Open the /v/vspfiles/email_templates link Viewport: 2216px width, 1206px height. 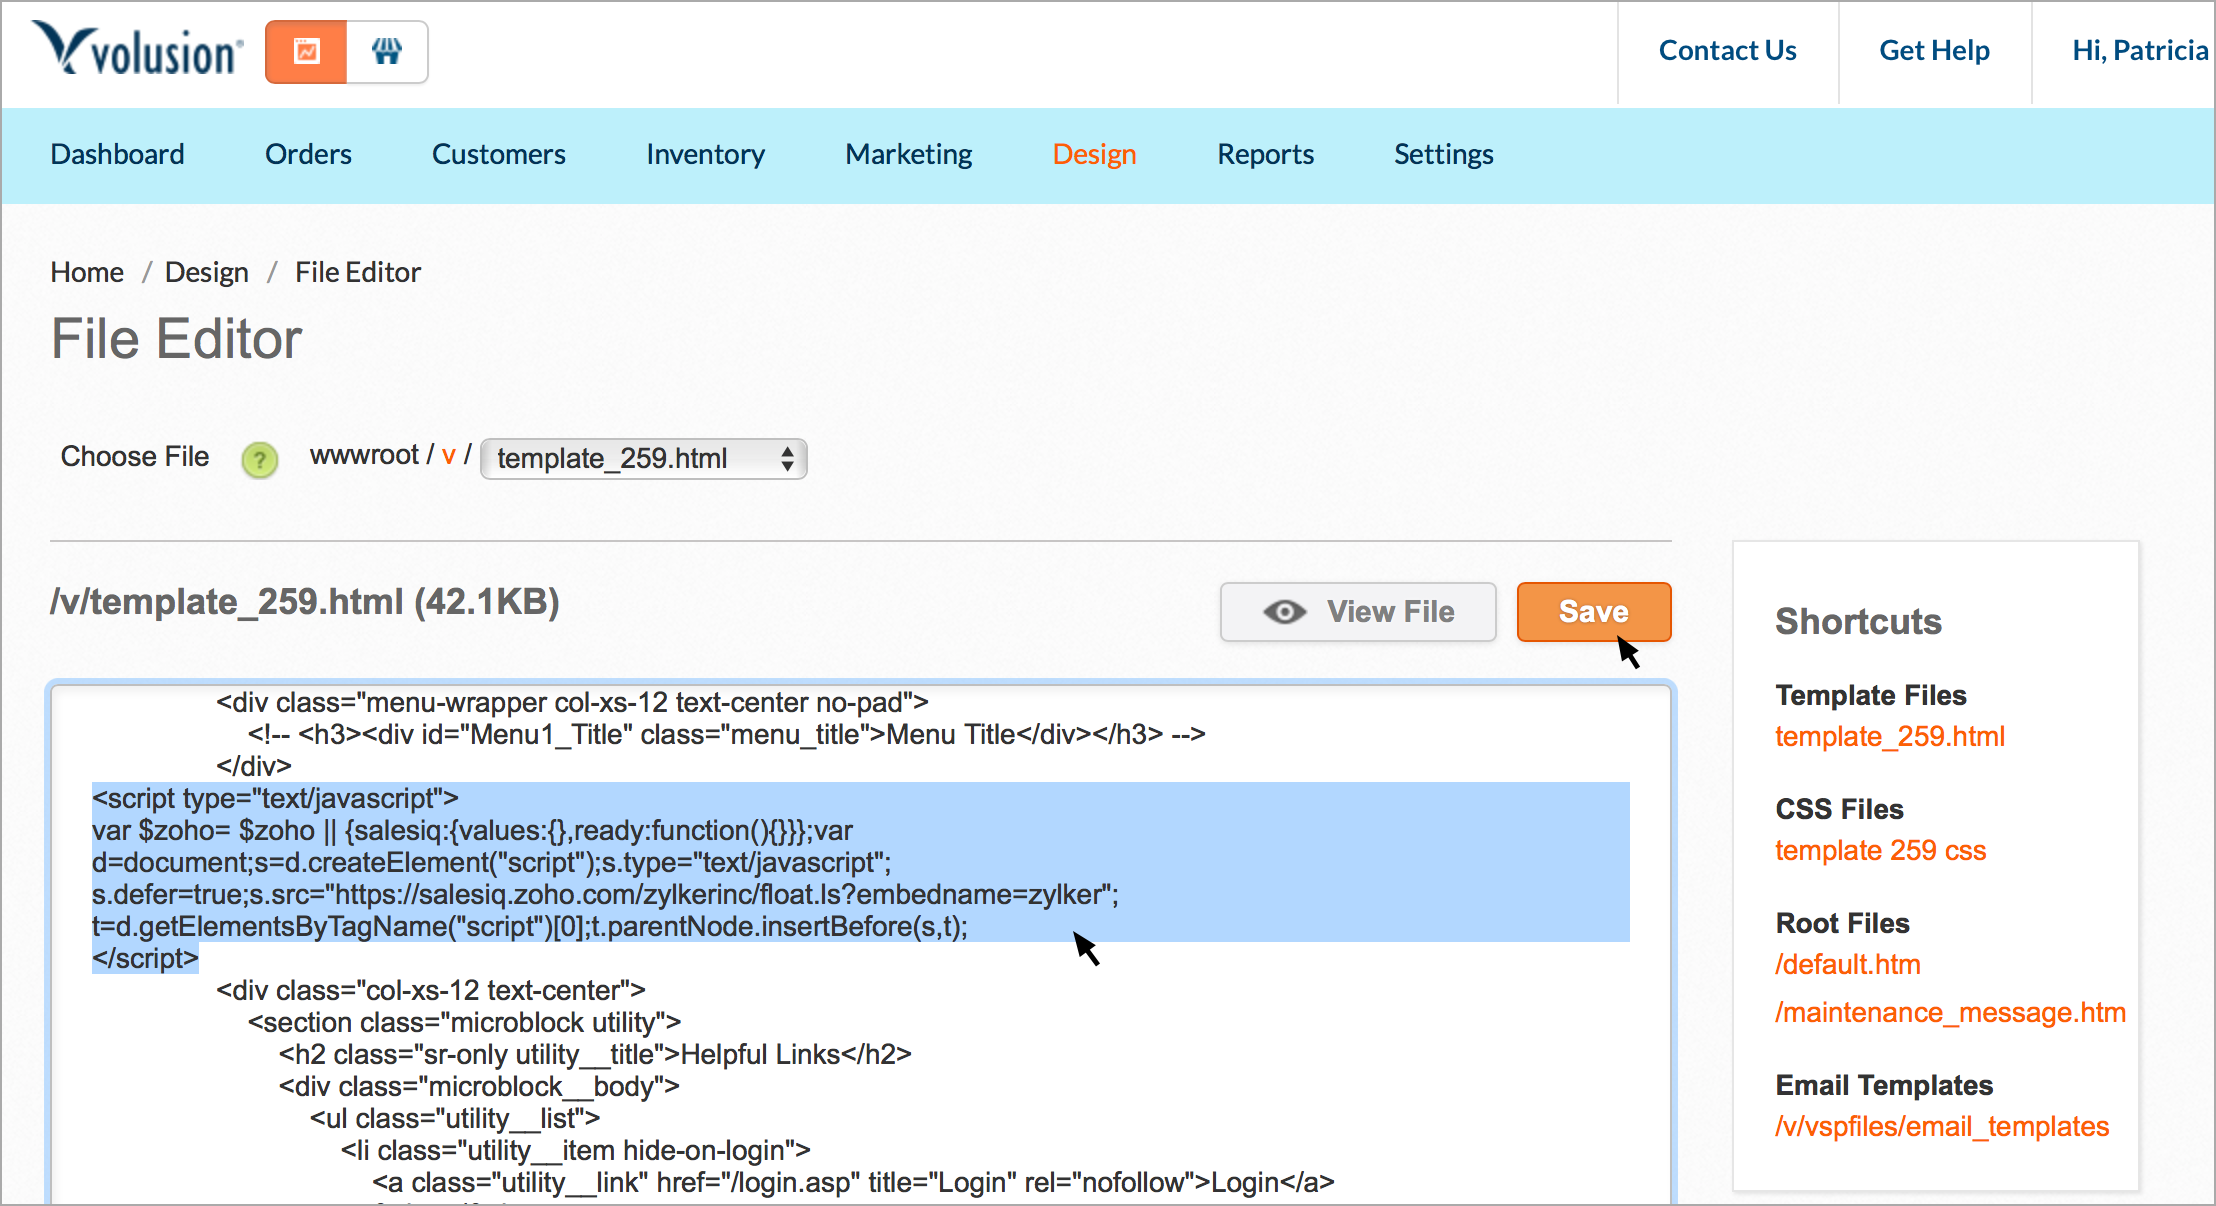pos(1941,1127)
